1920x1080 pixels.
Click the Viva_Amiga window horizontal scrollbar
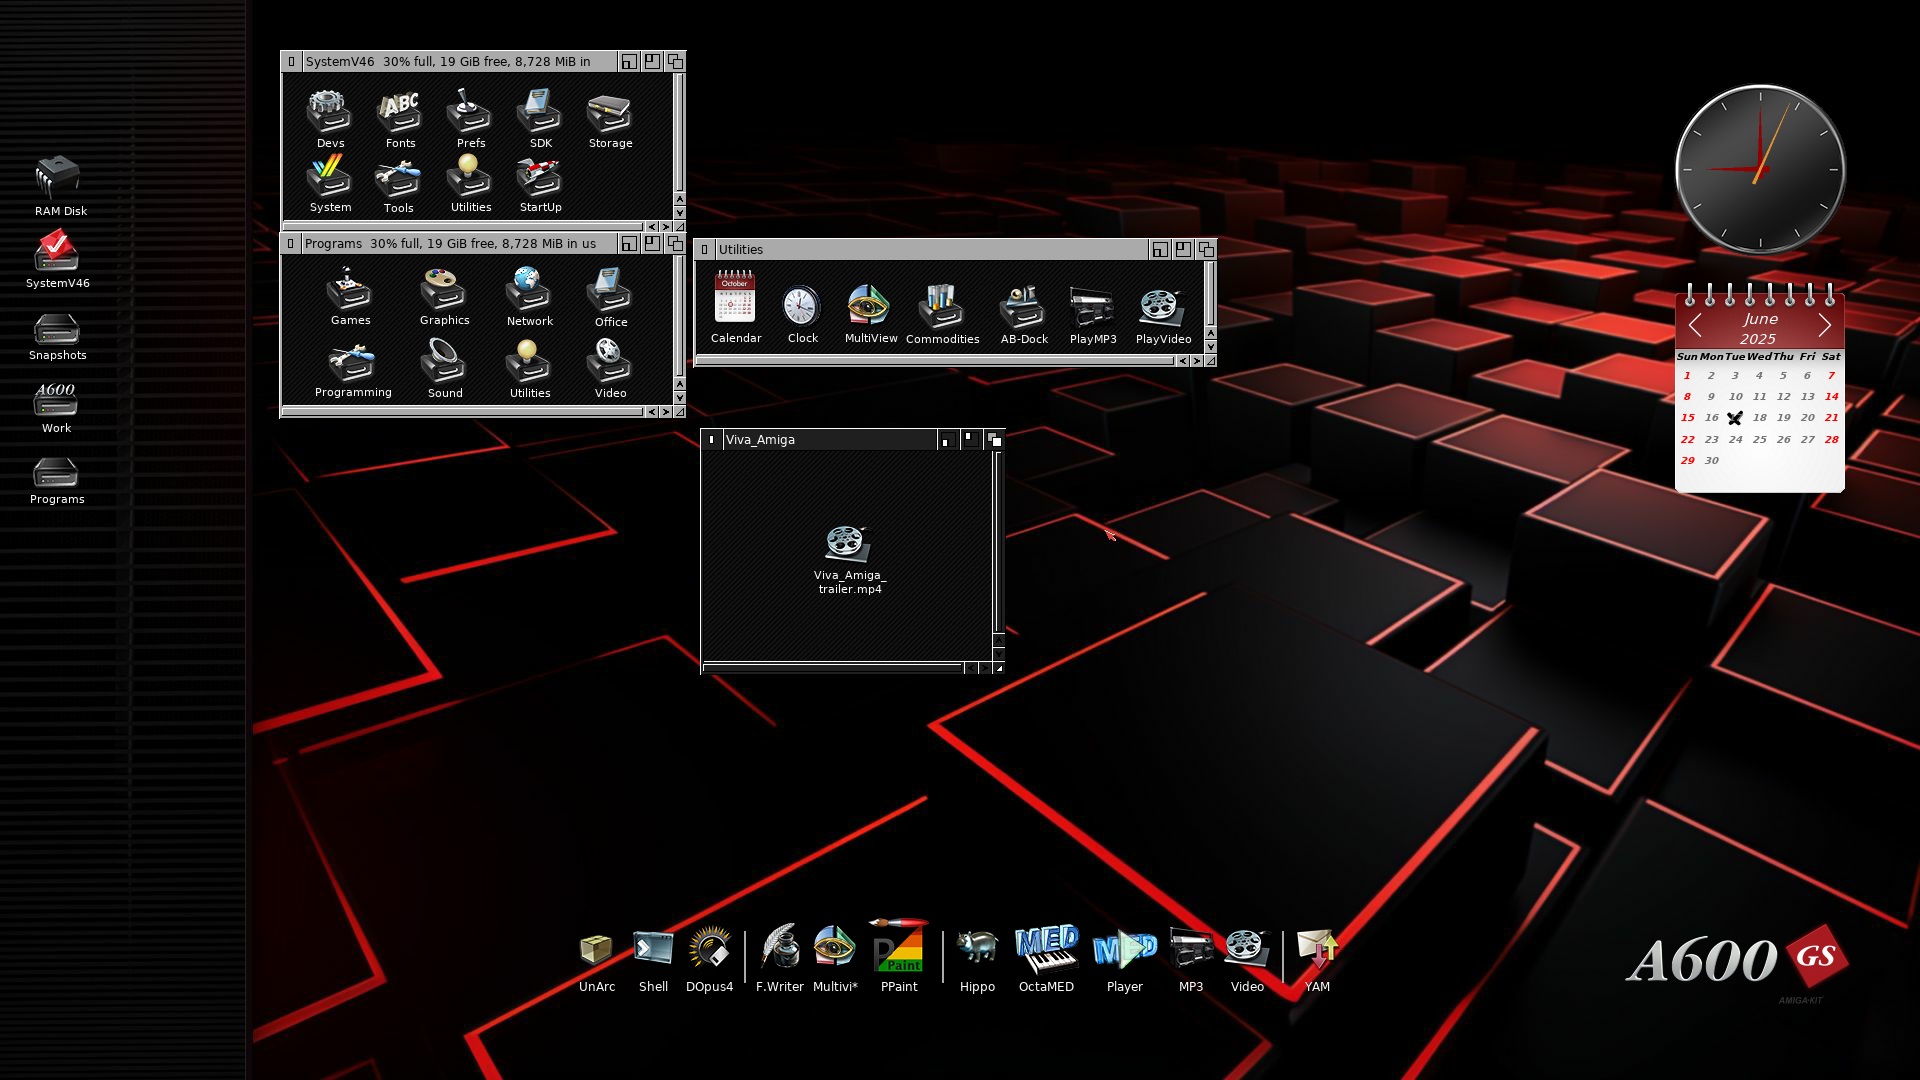[832, 667]
